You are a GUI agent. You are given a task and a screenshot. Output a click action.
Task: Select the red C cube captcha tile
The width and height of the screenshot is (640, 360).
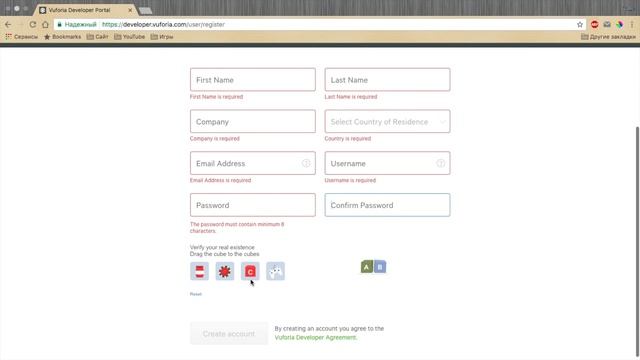point(250,271)
